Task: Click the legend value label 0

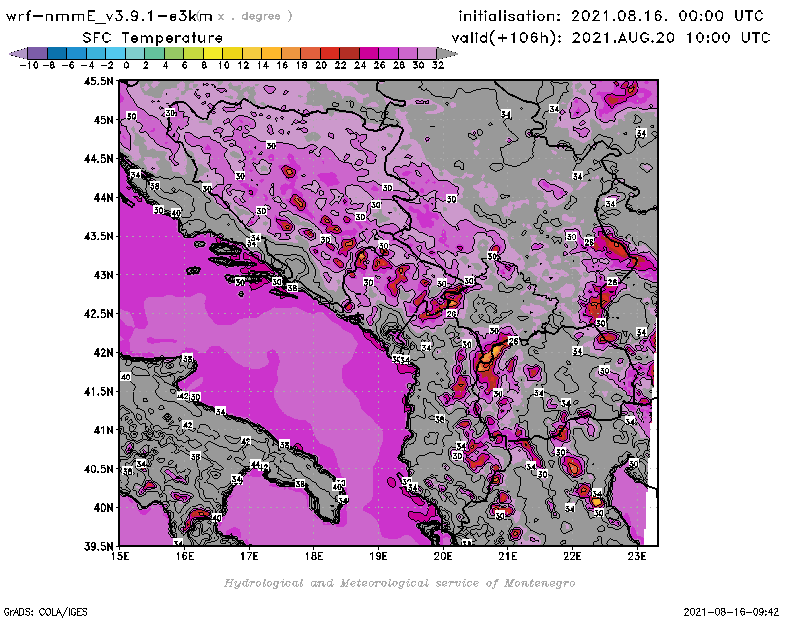Action: tap(126, 65)
